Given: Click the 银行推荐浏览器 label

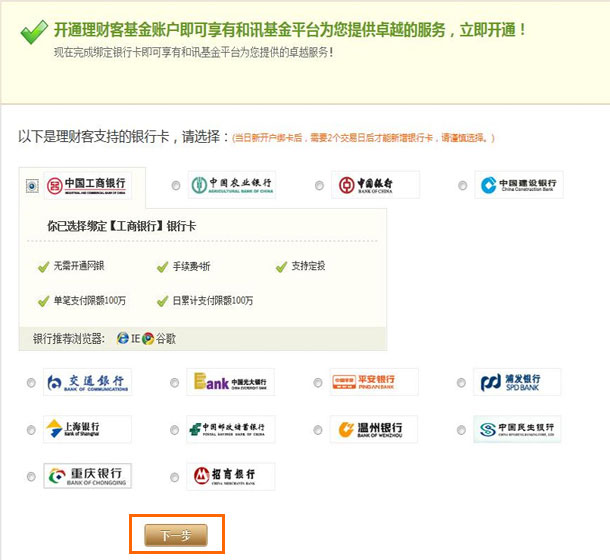Looking at the screenshot, I should (69, 339).
